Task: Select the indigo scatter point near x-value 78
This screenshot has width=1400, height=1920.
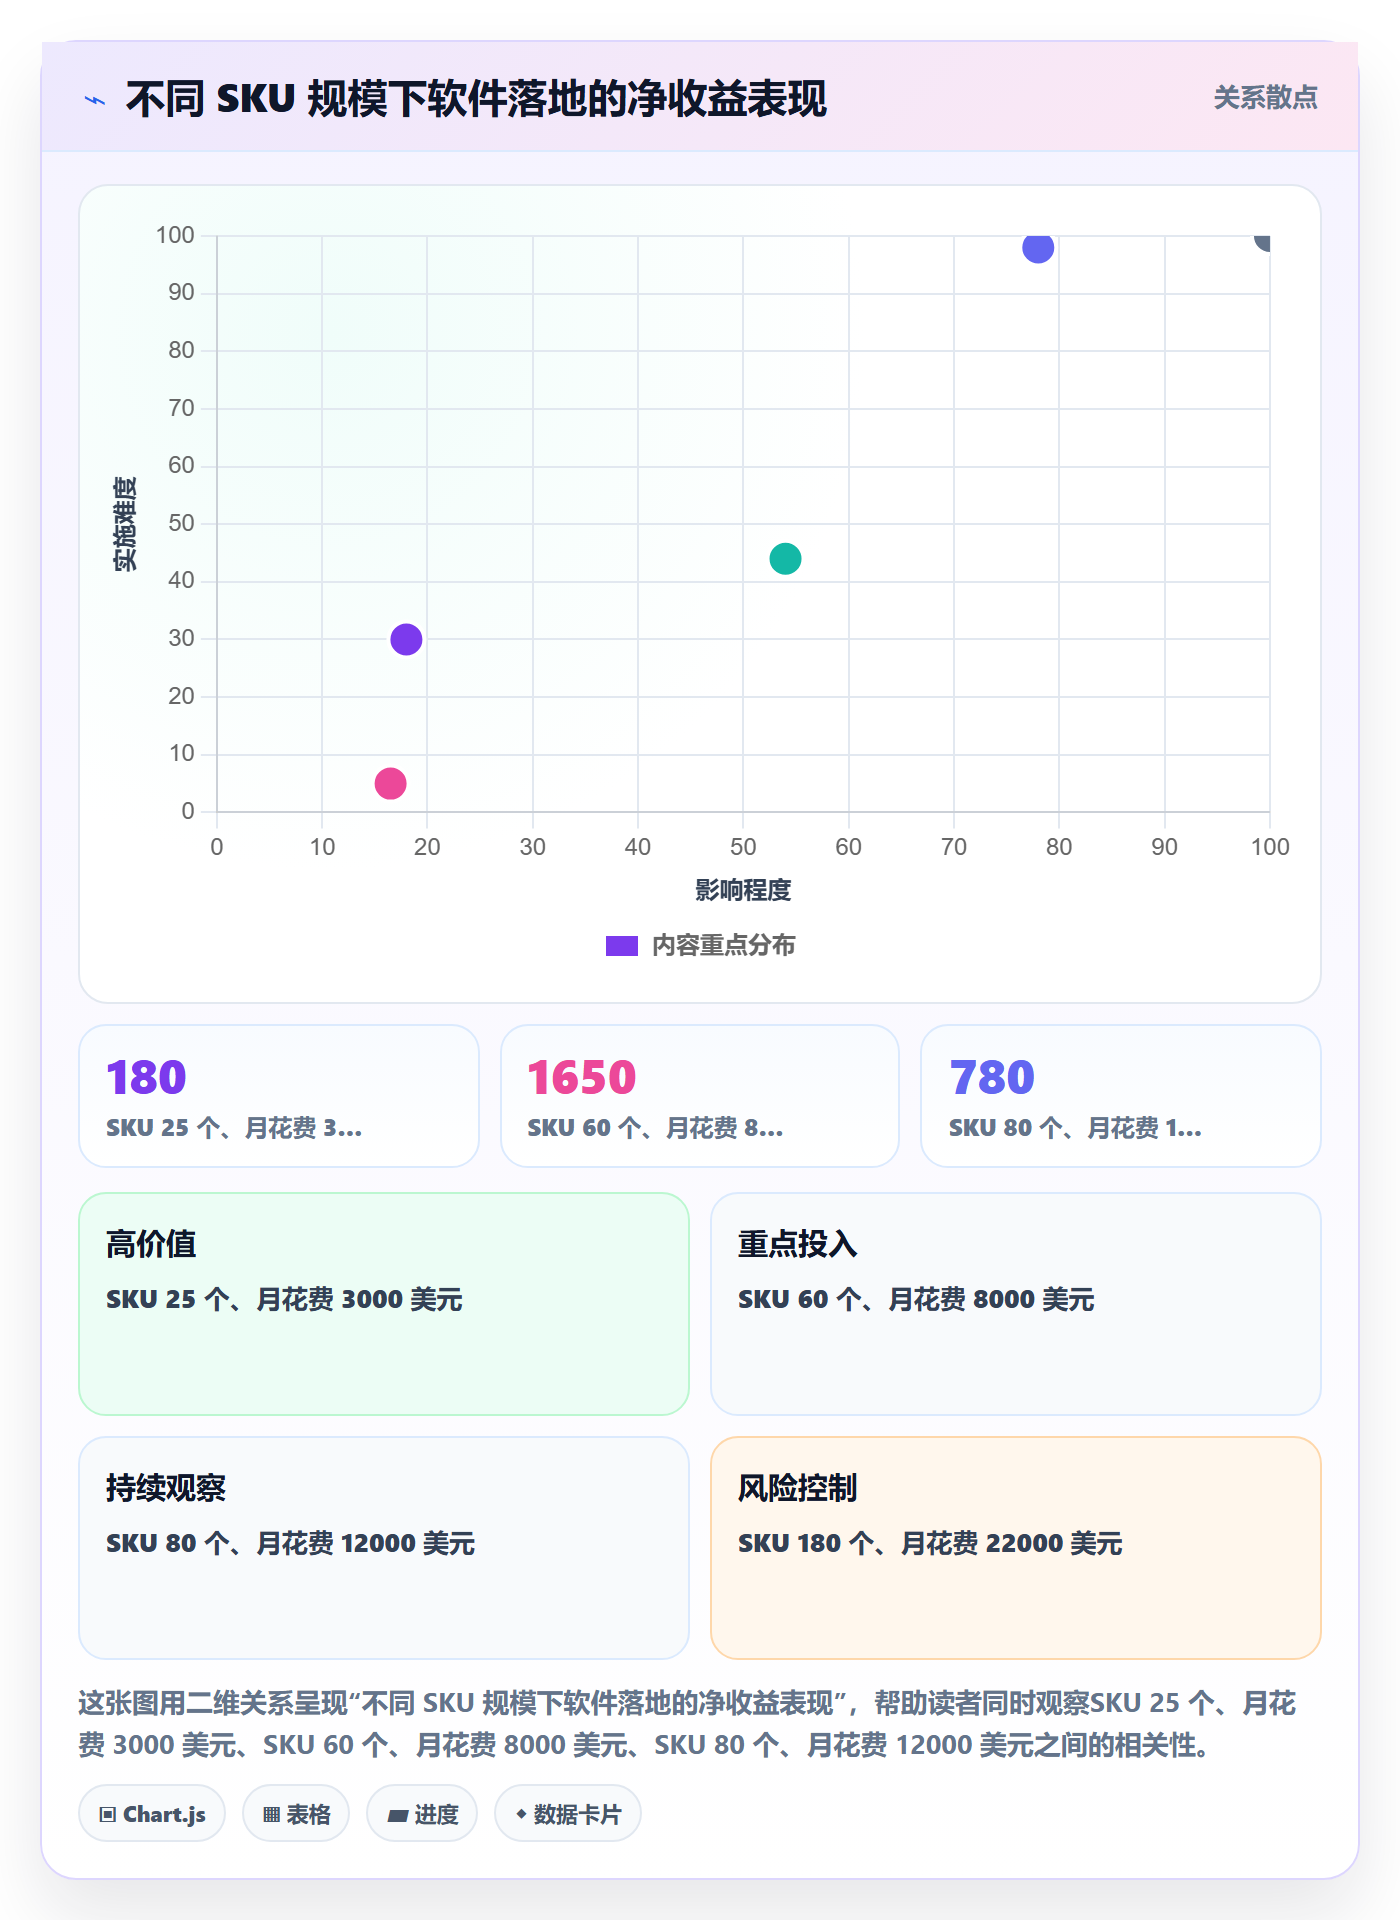Action: (1038, 247)
